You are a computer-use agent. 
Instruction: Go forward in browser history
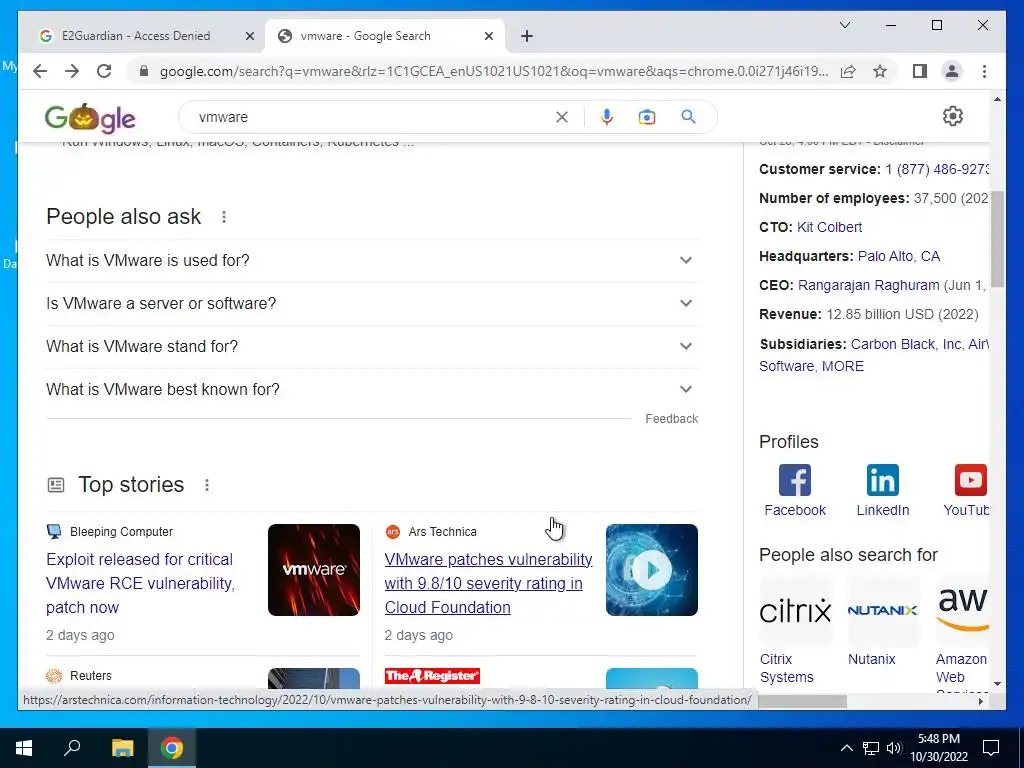tap(72, 71)
